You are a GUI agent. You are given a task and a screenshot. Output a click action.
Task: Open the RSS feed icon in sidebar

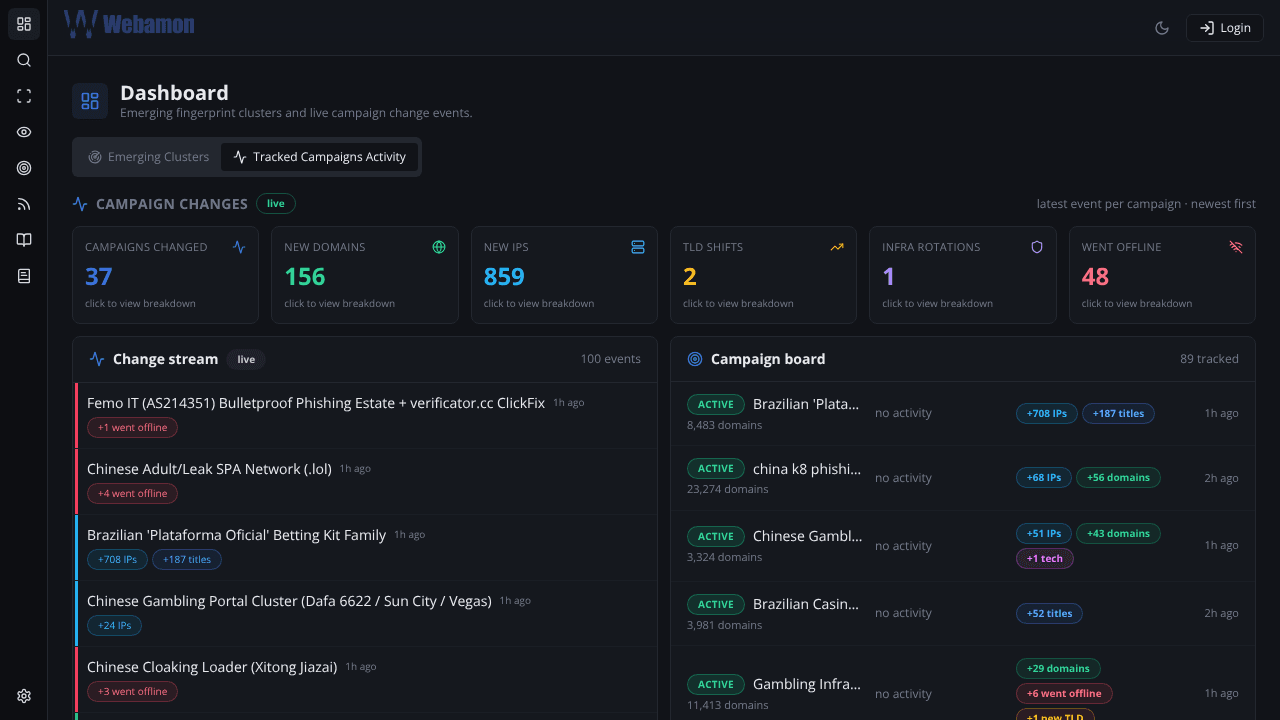pyautogui.click(x=24, y=204)
